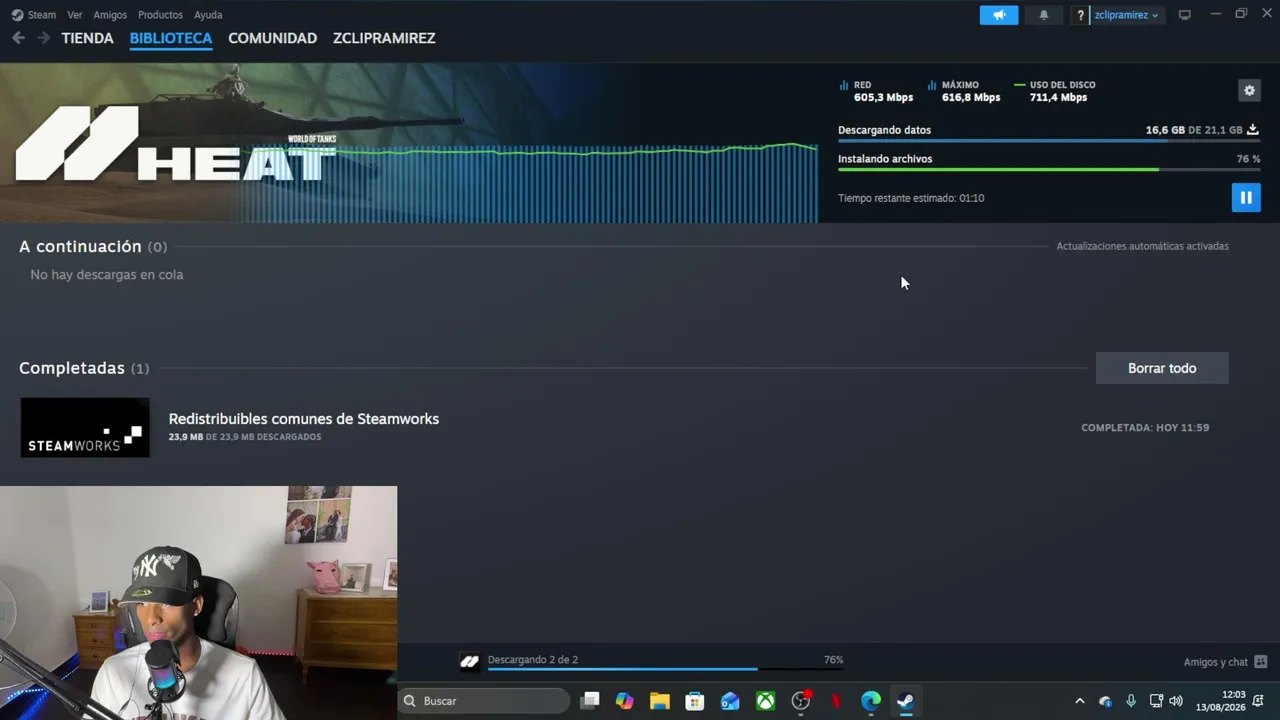Open the network tray icon
The width and height of the screenshot is (1280, 720).
1156,701
